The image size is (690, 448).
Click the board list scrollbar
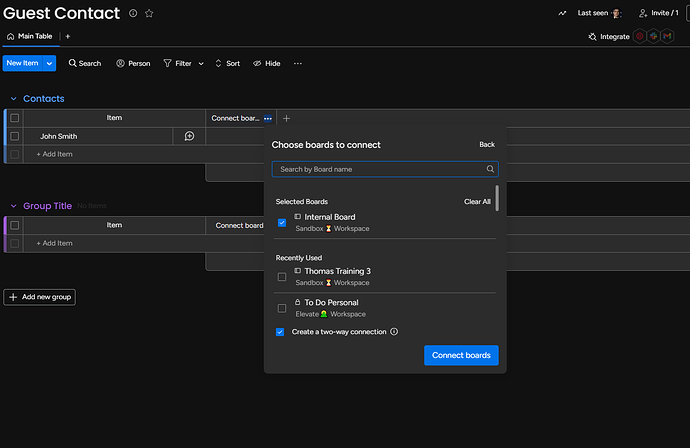tap(497, 197)
